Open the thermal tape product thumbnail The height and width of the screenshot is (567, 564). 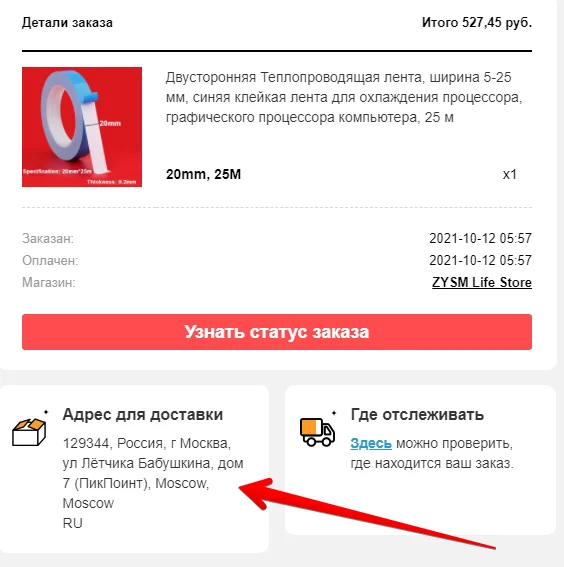pyautogui.click(x=82, y=127)
